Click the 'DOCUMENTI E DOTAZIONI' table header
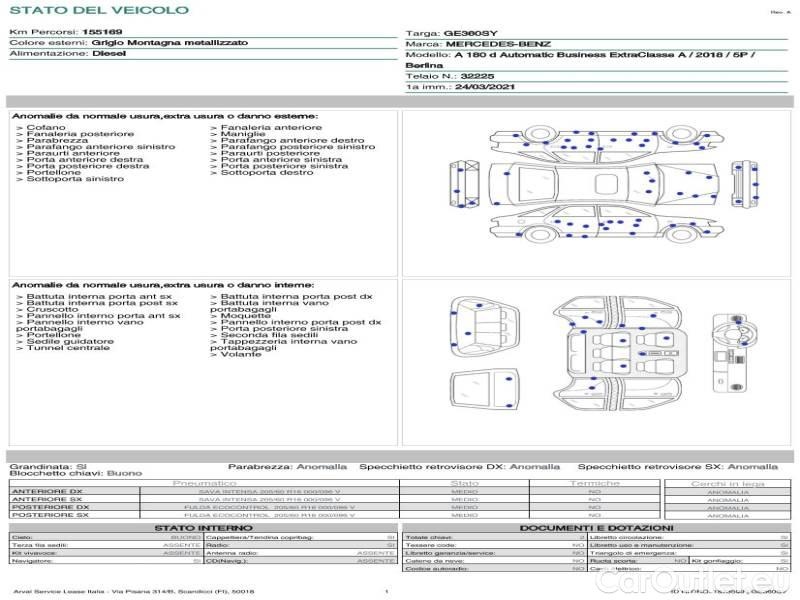 pos(596,528)
